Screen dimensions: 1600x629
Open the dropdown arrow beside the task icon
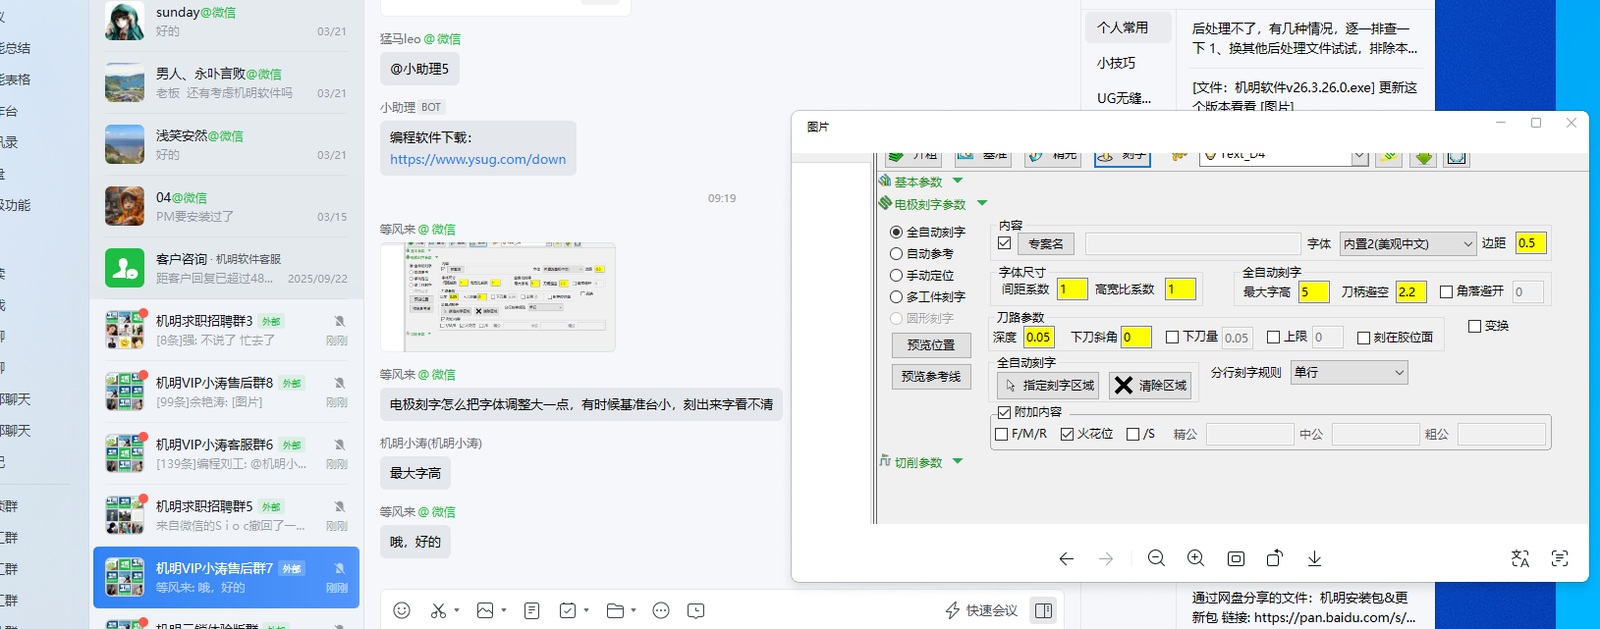tap(587, 610)
